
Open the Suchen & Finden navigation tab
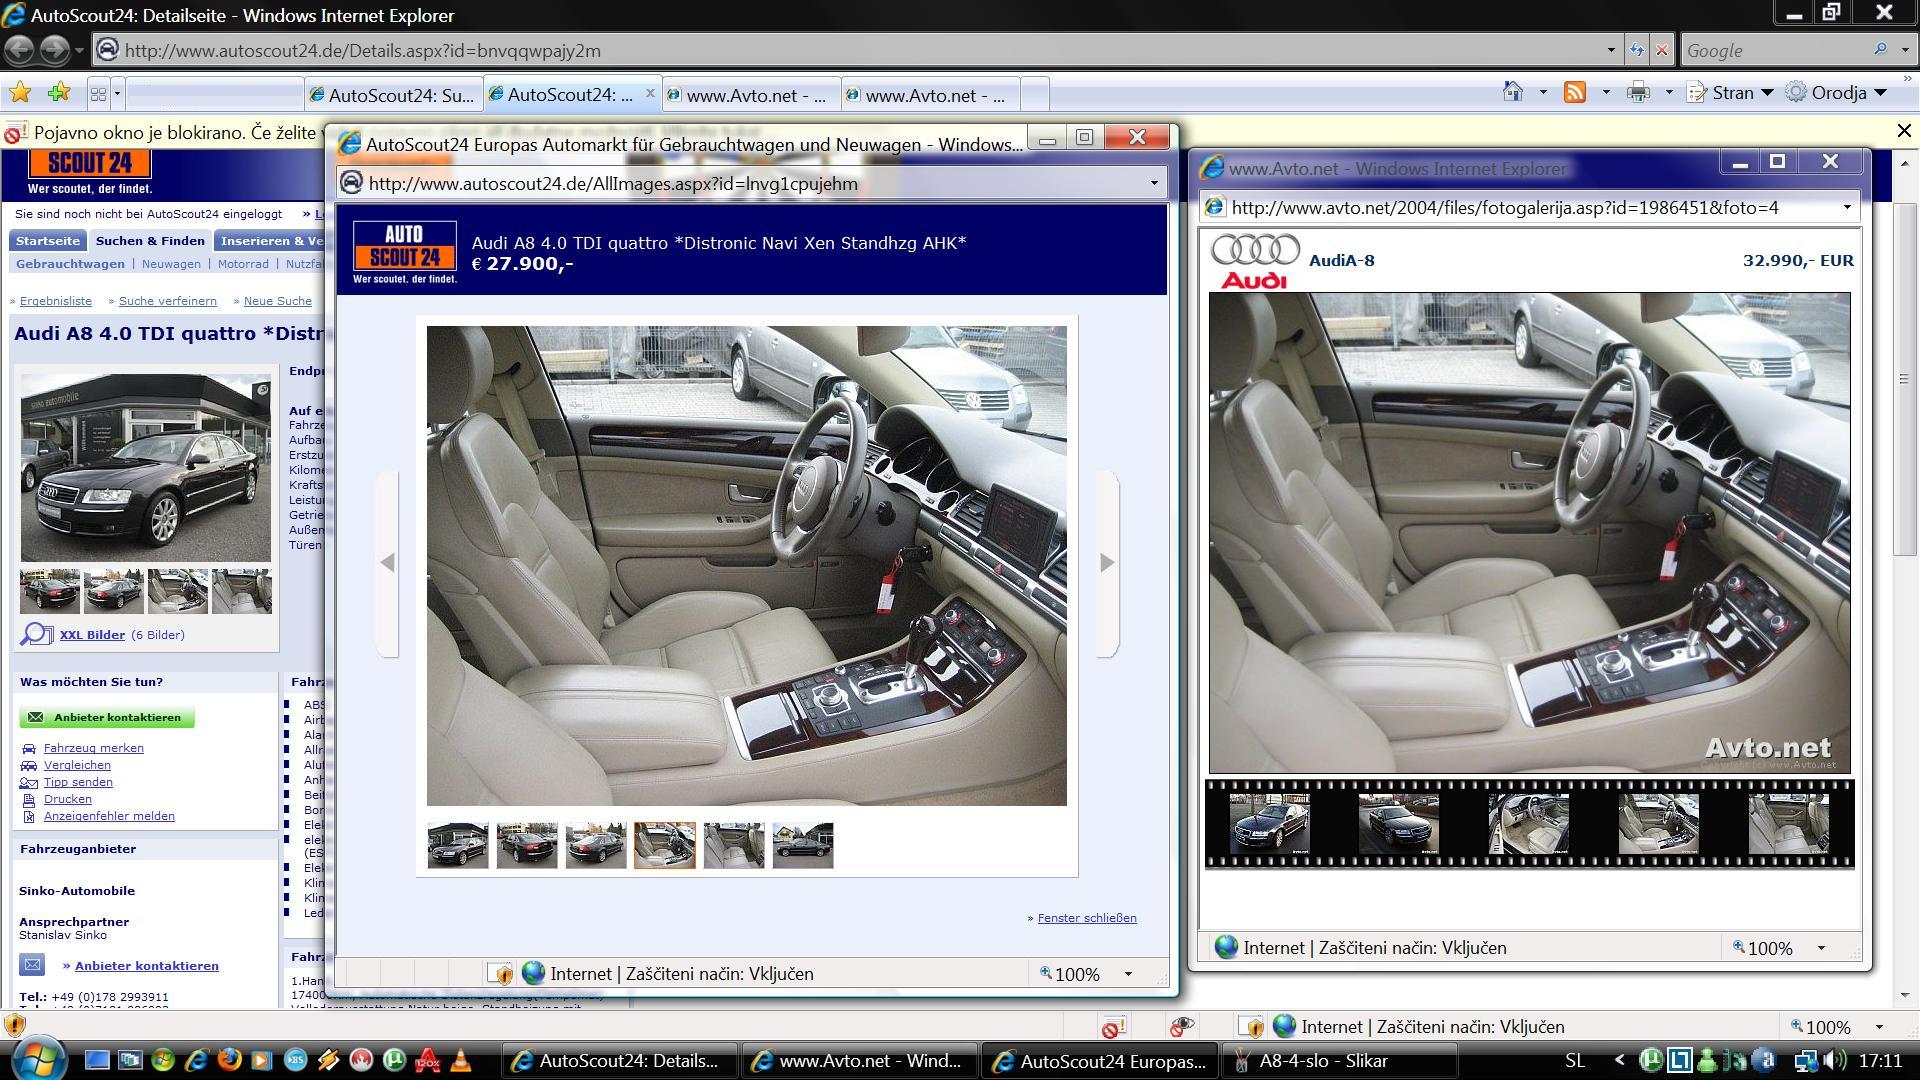[150, 241]
